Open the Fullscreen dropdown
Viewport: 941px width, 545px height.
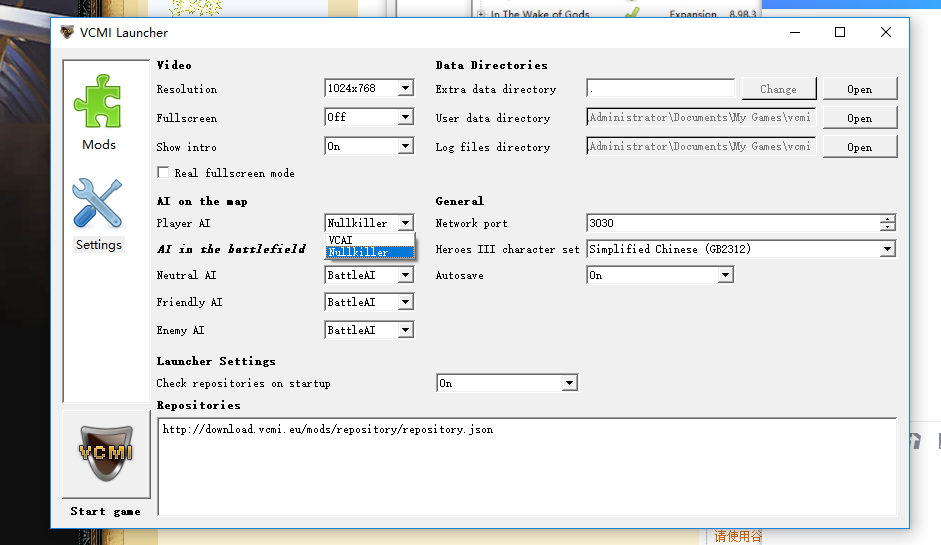(x=368, y=117)
